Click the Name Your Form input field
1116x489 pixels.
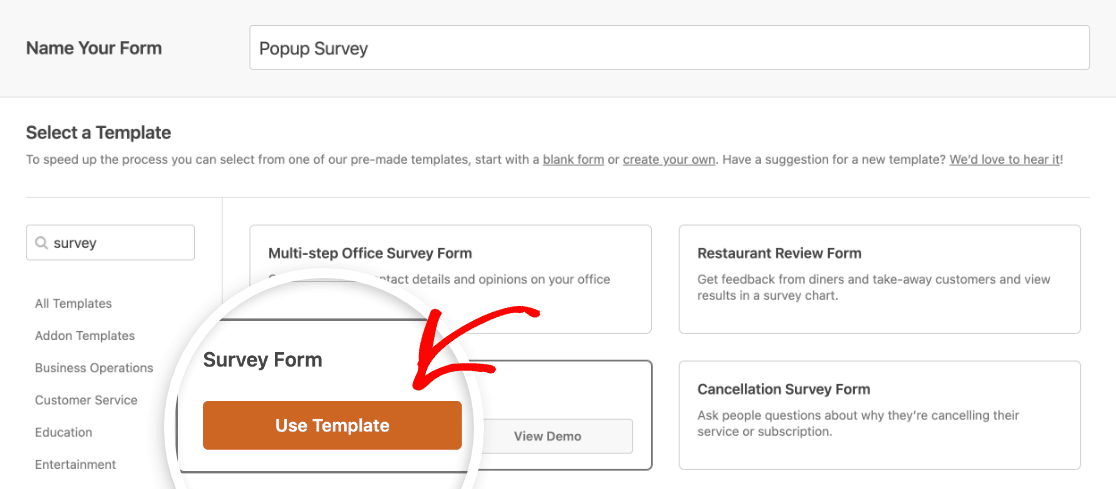pyautogui.click(x=669, y=48)
